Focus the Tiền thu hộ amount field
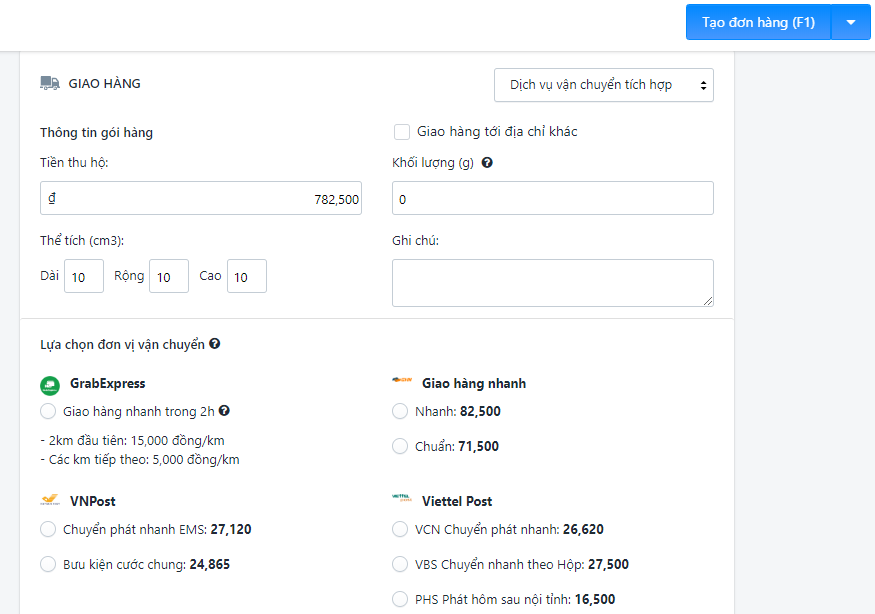 click(x=201, y=198)
